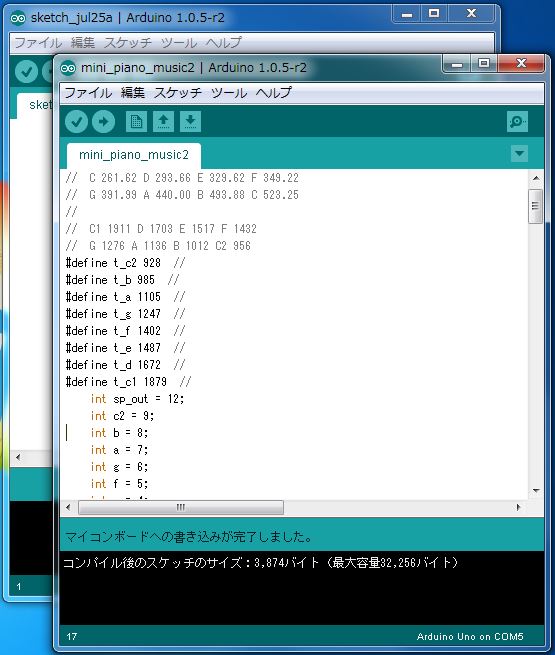
Task: Click the line '#define t_g 1247'
Action: (x=125, y=314)
